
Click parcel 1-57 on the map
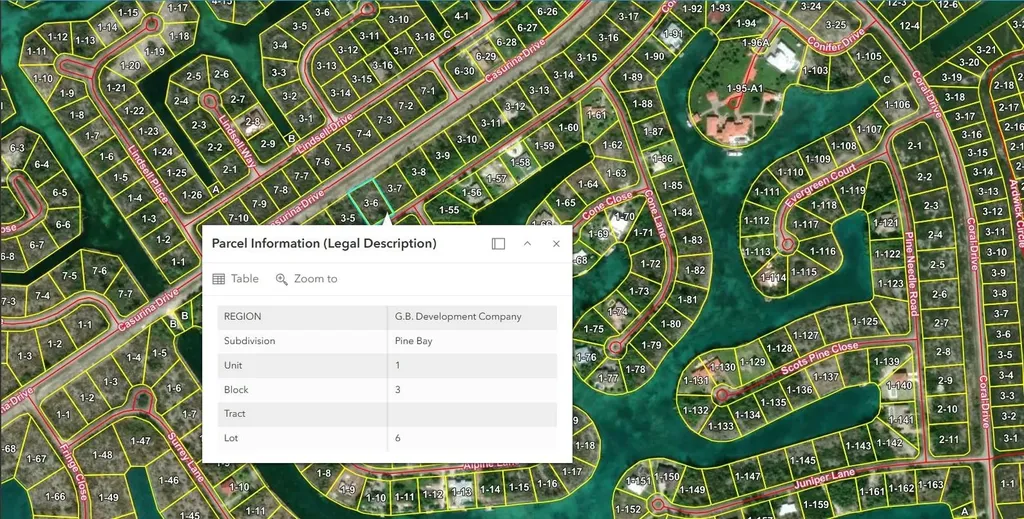coord(496,178)
